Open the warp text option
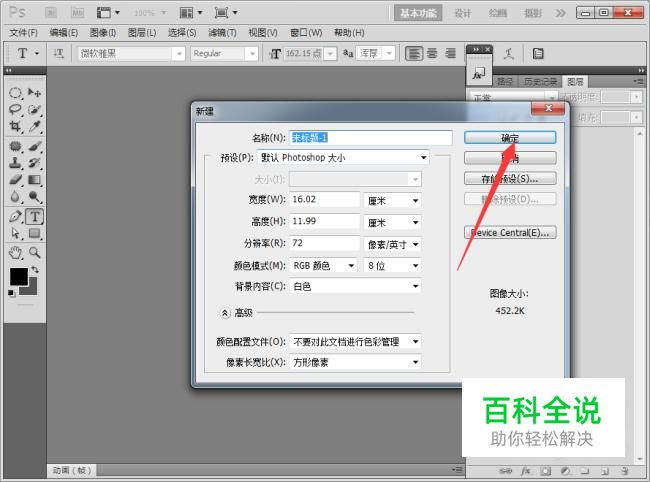 pyautogui.click(x=509, y=53)
